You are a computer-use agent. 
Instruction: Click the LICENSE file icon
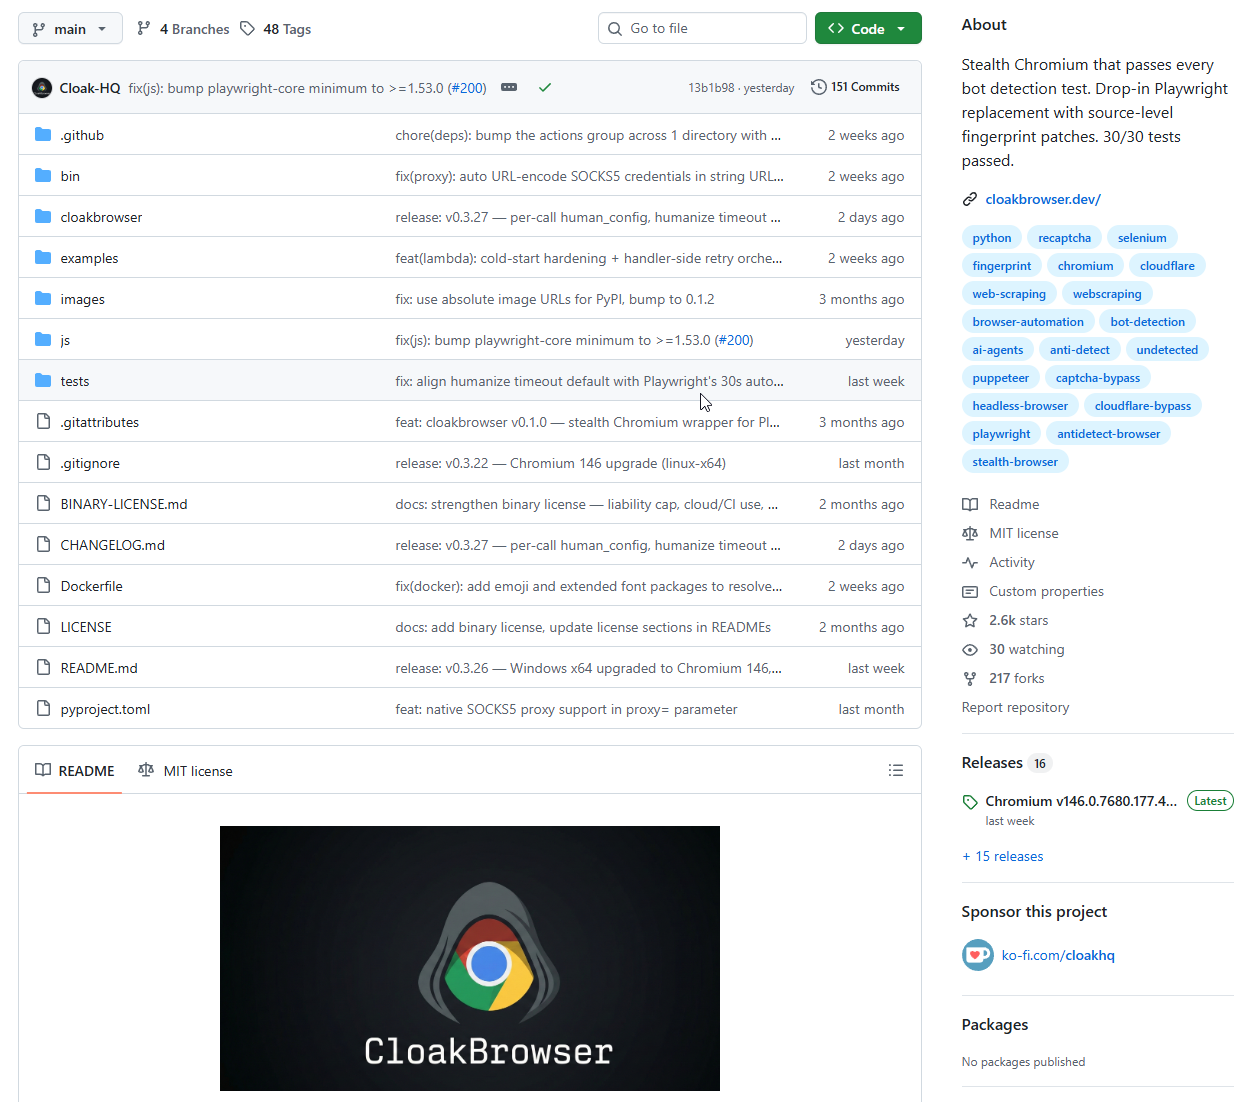click(43, 627)
